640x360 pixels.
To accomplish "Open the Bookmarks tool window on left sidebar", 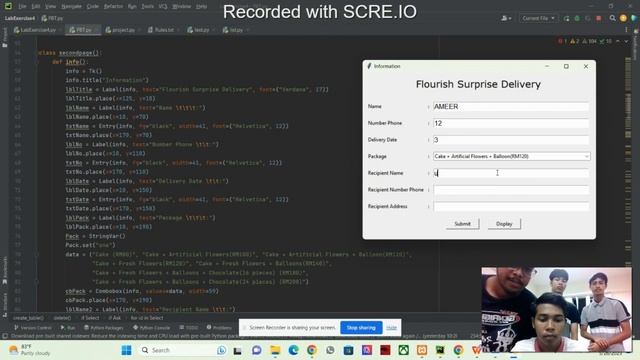I will pyautogui.click(x=5, y=271).
